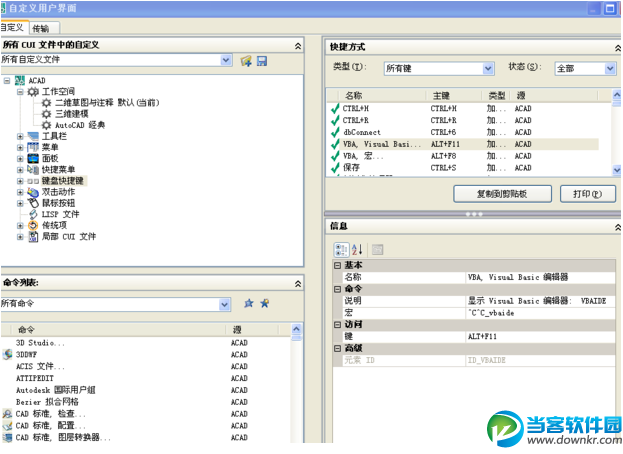This screenshot has height=454, width=623.
Task: Switch to the 传输 tab
Action: click(44, 28)
